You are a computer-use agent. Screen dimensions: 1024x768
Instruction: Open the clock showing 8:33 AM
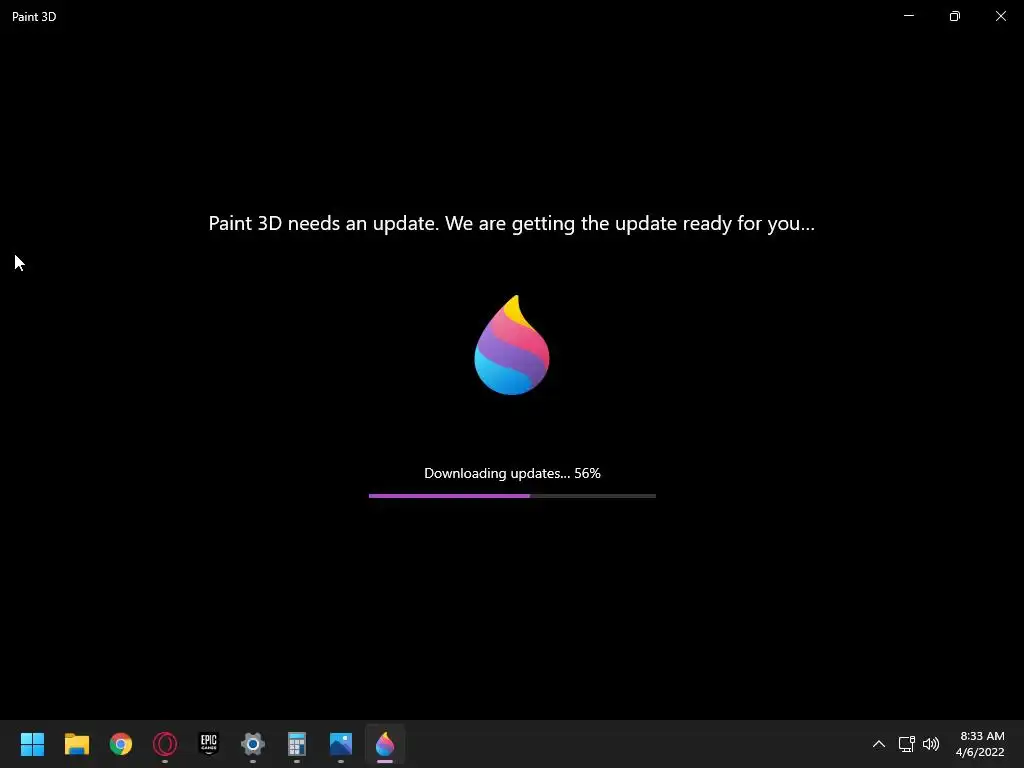tap(980, 744)
